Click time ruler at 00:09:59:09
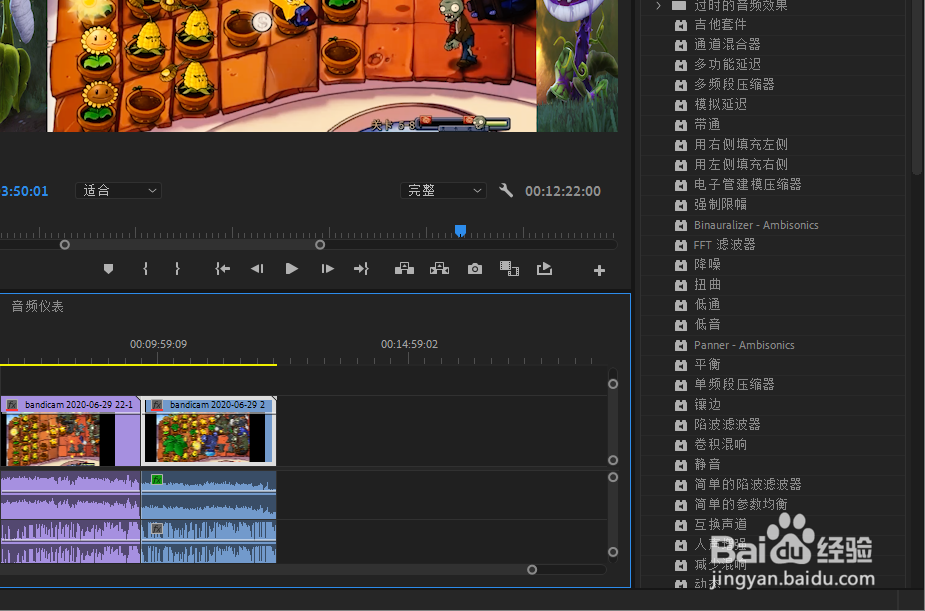This screenshot has width=925, height=611. 159,344
